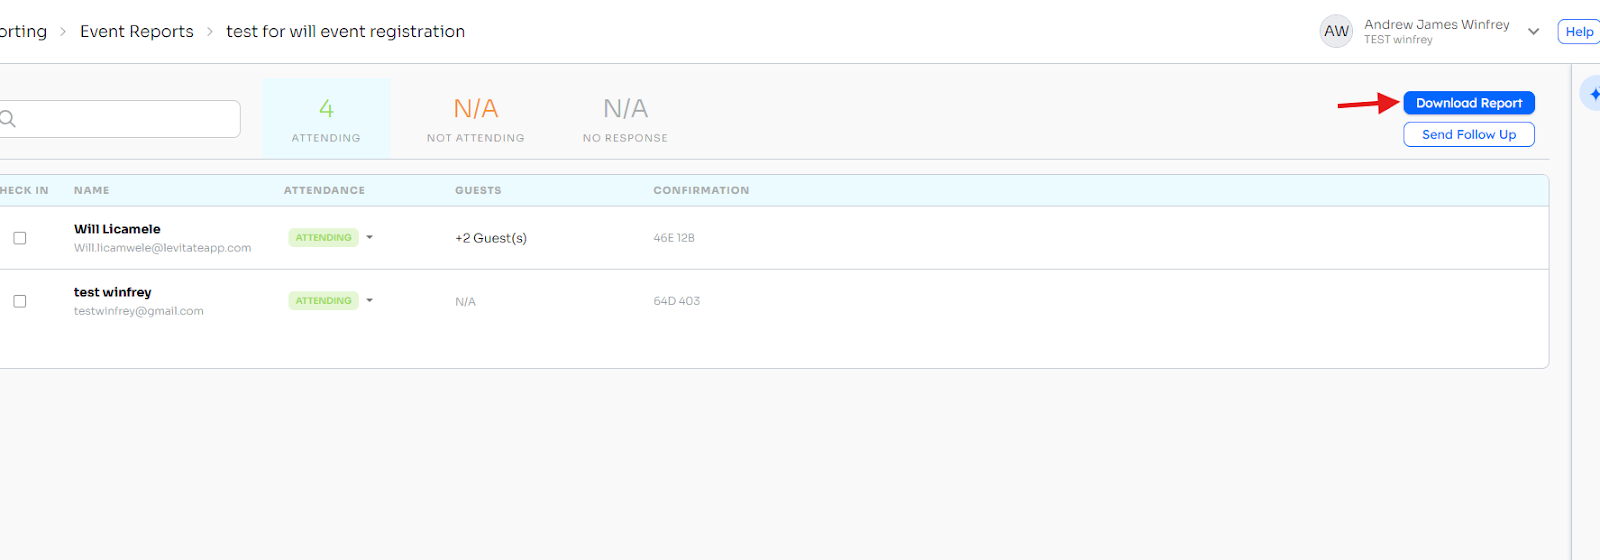
Task: Click the AW user avatar
Action: pos(1336,31)
